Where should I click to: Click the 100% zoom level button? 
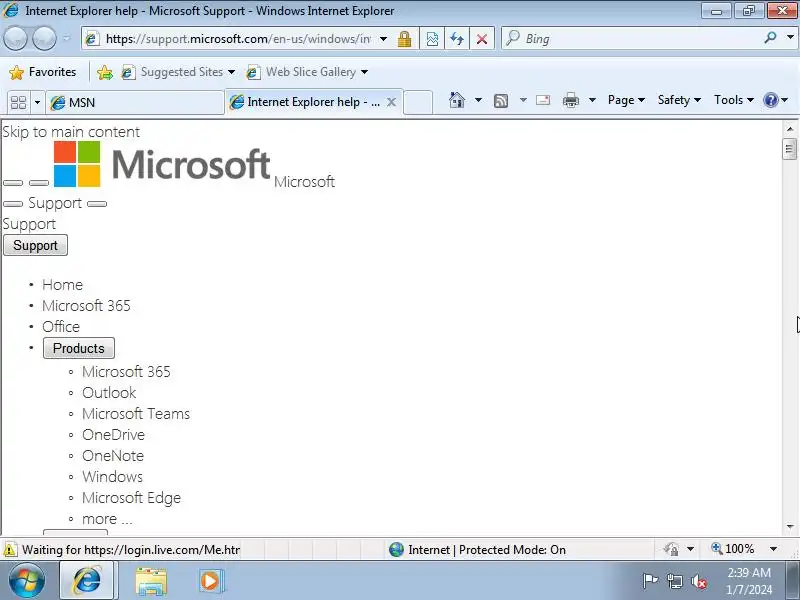click(733, 549)
